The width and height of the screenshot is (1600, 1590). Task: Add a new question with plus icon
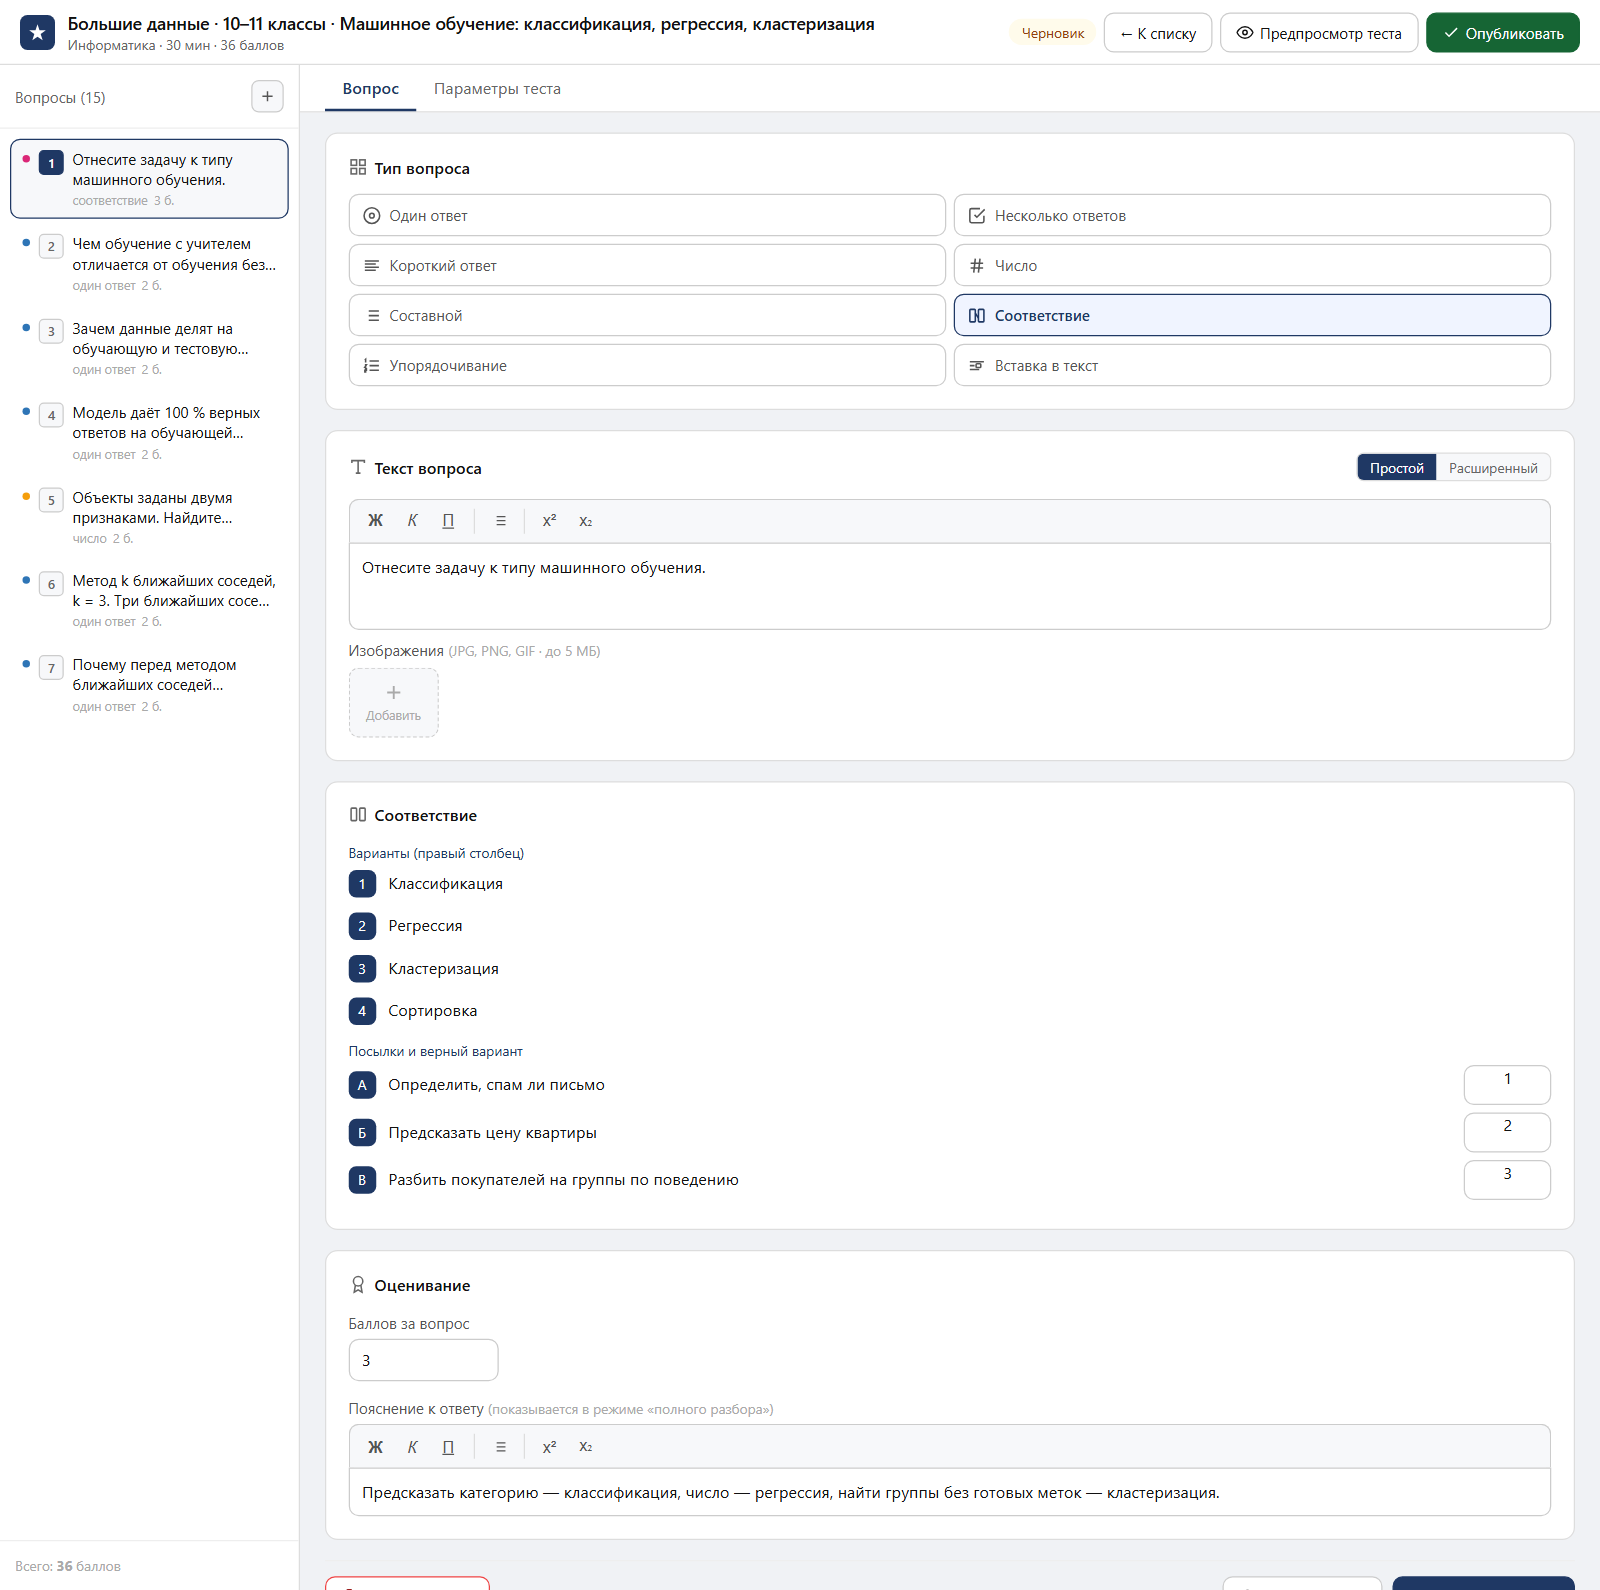267,97
